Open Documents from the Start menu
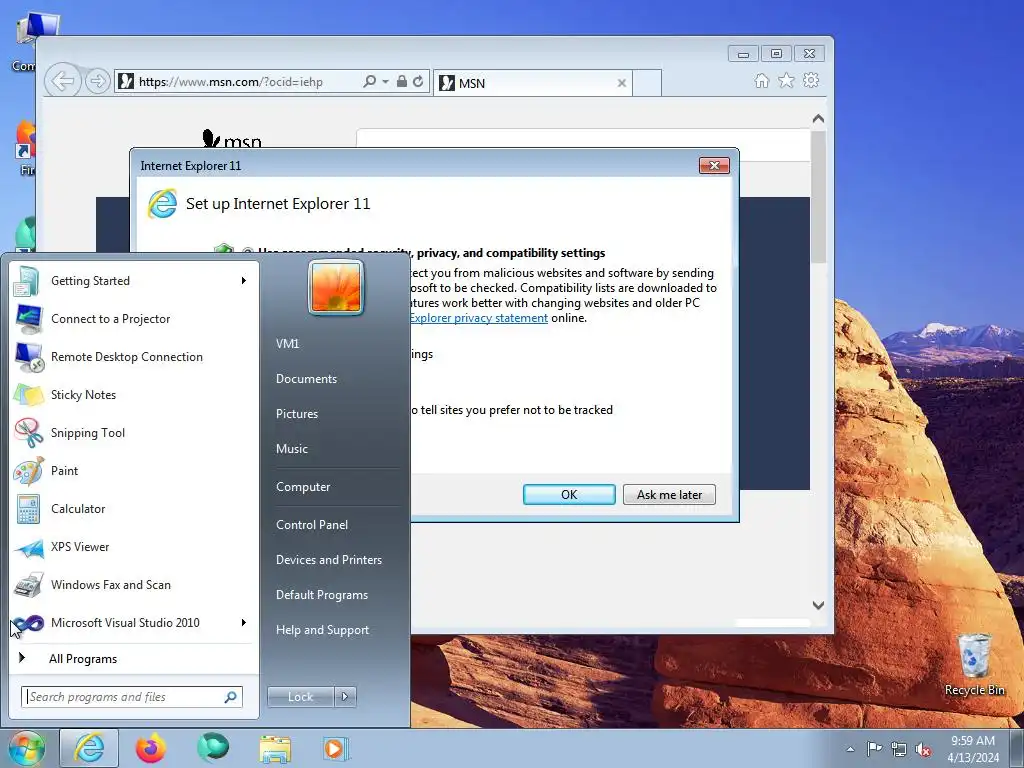This screenshot has width=1024, height=768. (x=306, y=379)
